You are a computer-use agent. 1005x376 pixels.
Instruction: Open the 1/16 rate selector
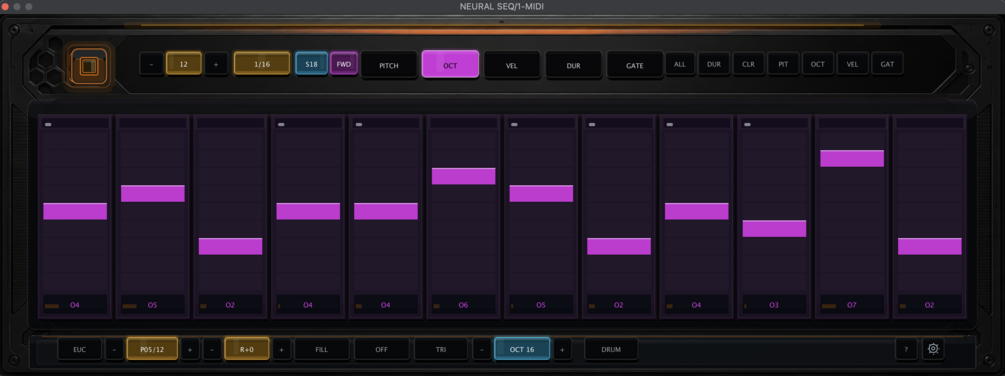(x=262, y=64)
